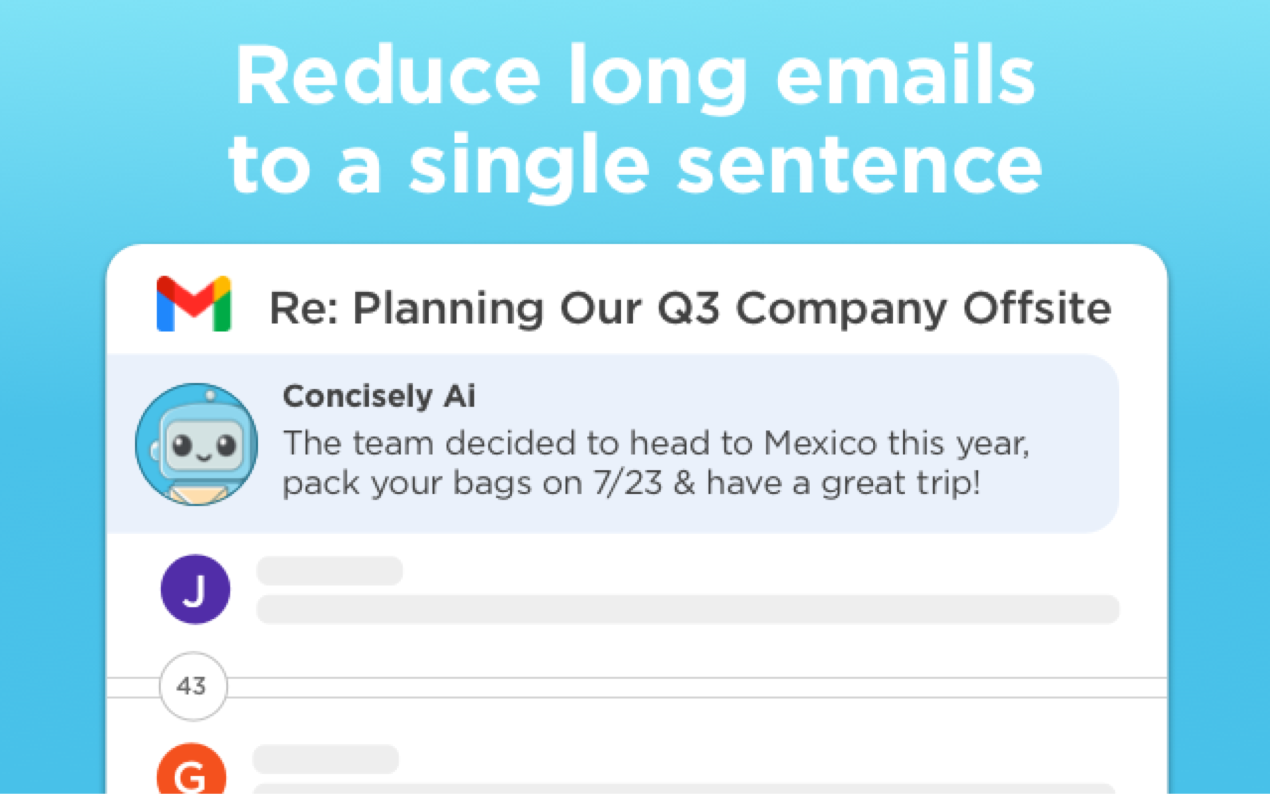Click the word Offsite in the subject
This screenshot has width=1270, height=794.
[x=1037, y=309]
